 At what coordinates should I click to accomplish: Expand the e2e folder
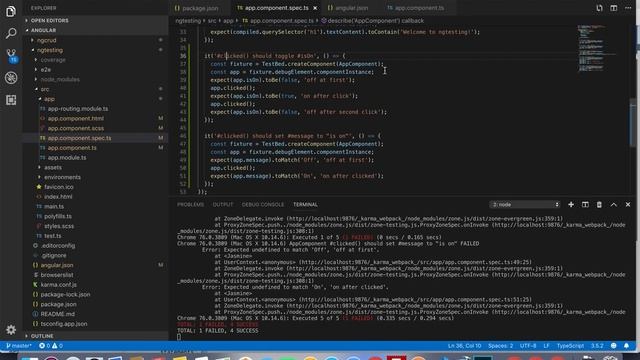click(96, 70)
